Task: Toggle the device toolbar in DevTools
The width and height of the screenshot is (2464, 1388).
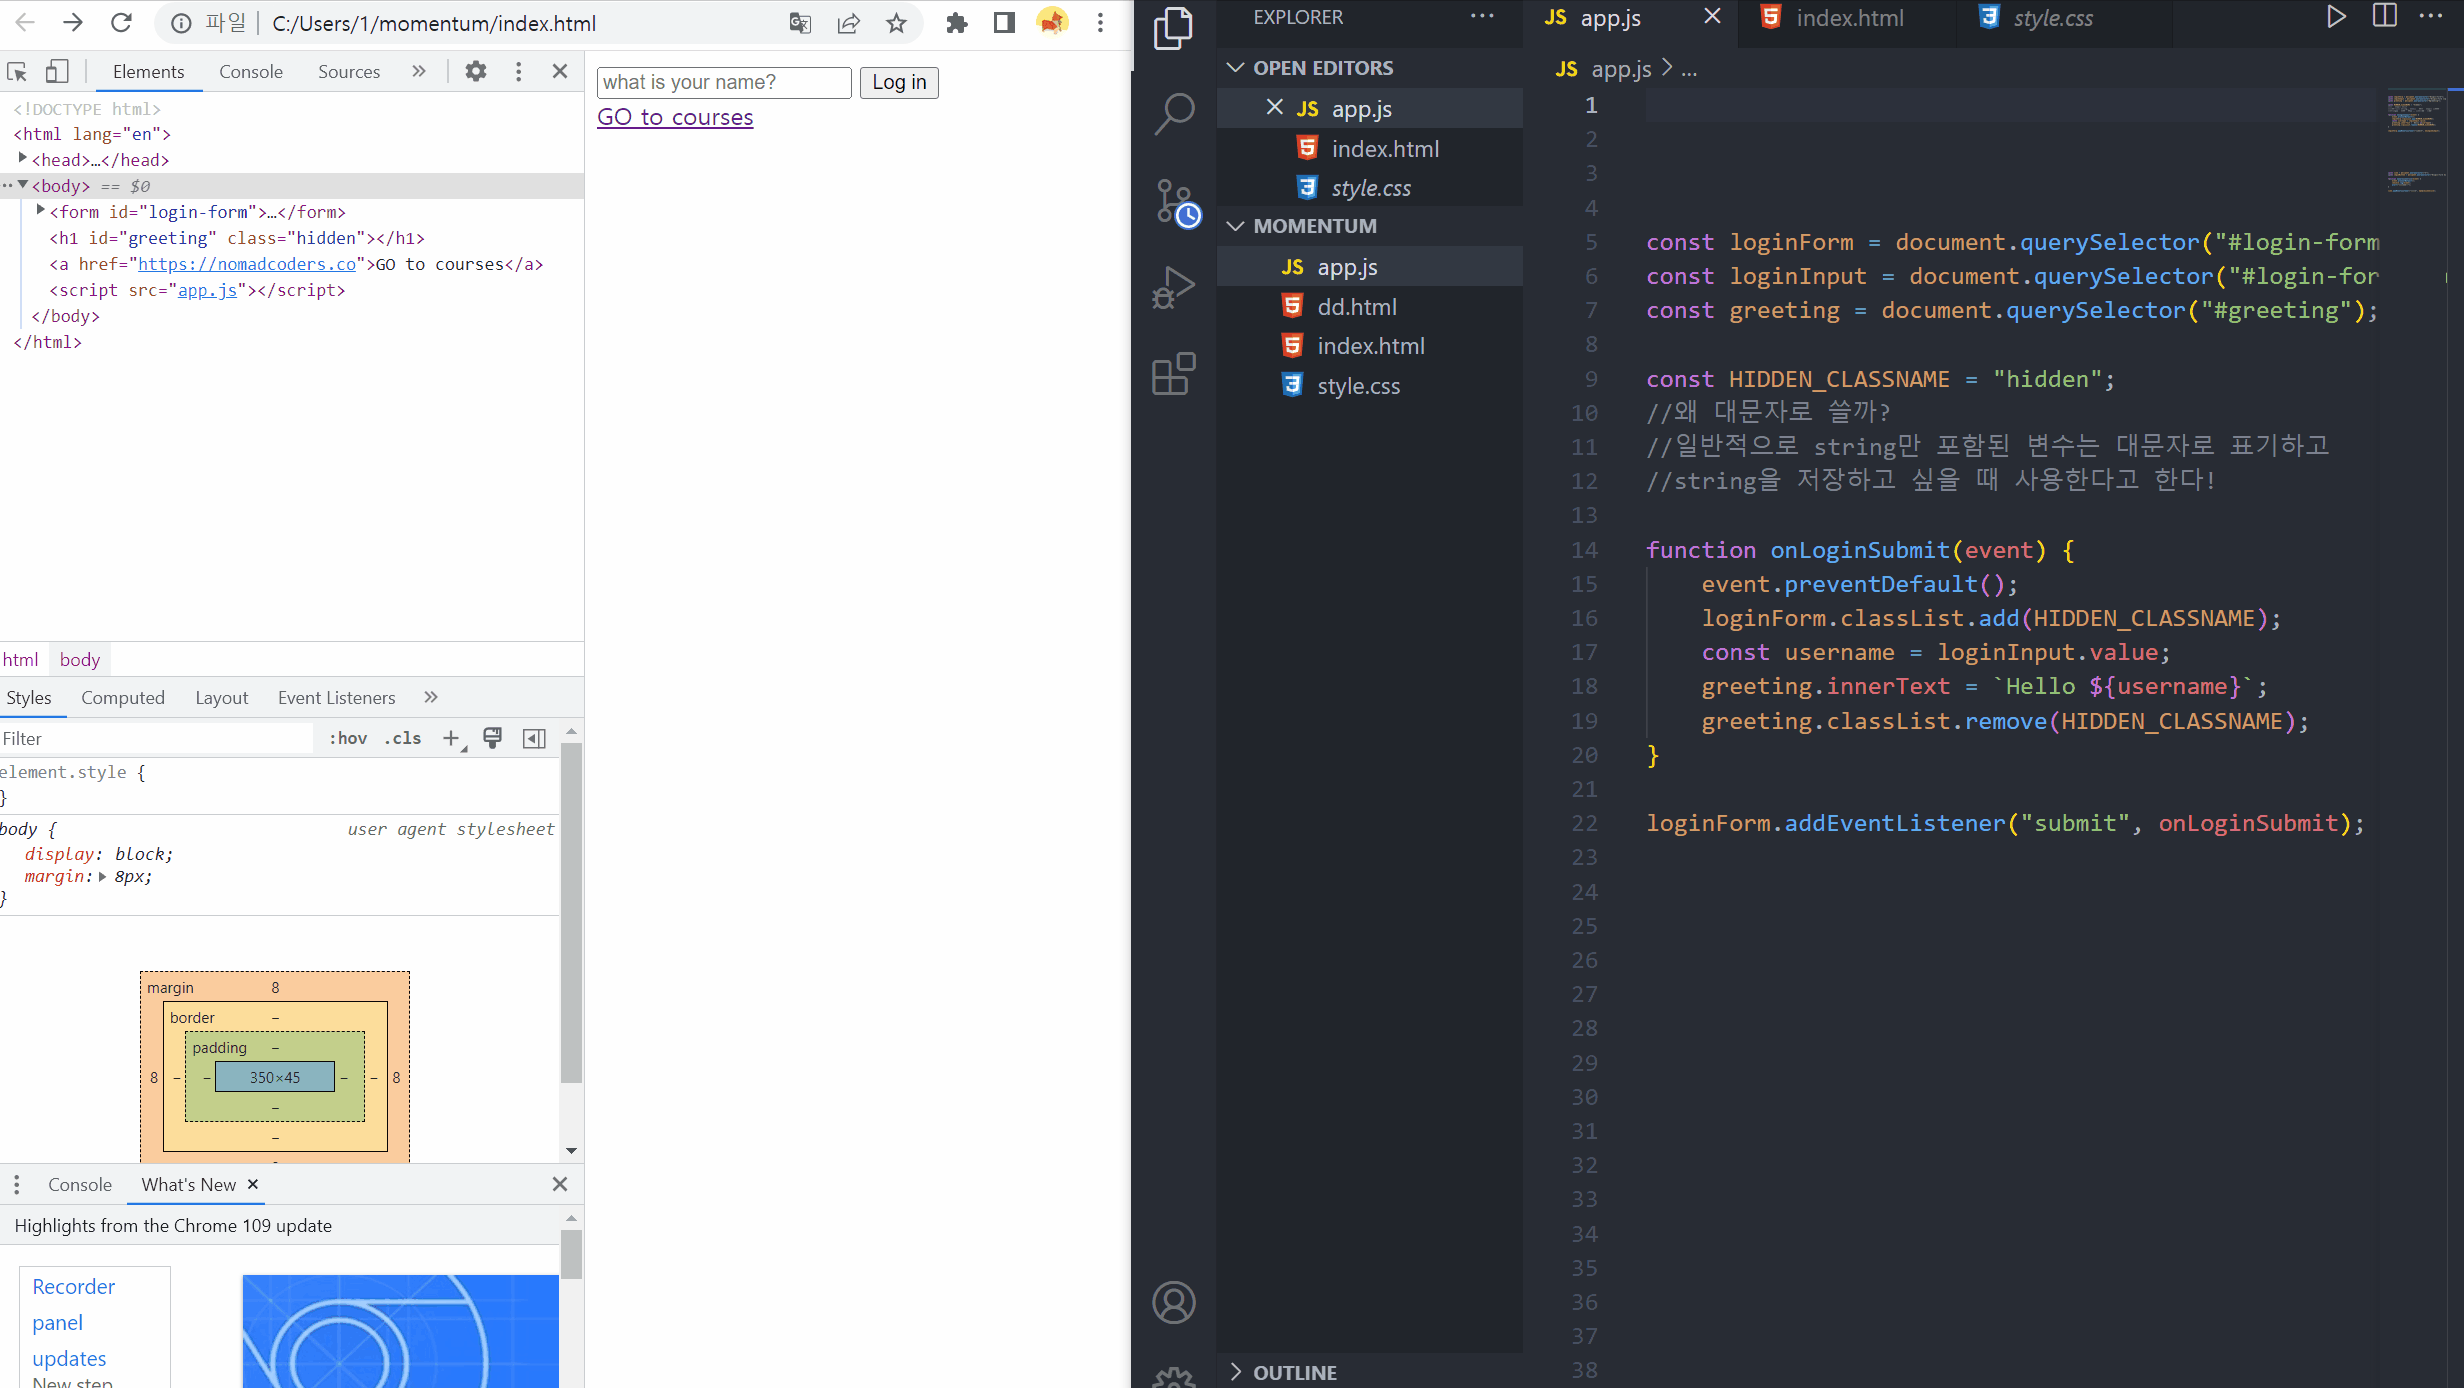Action: (57, 72)
